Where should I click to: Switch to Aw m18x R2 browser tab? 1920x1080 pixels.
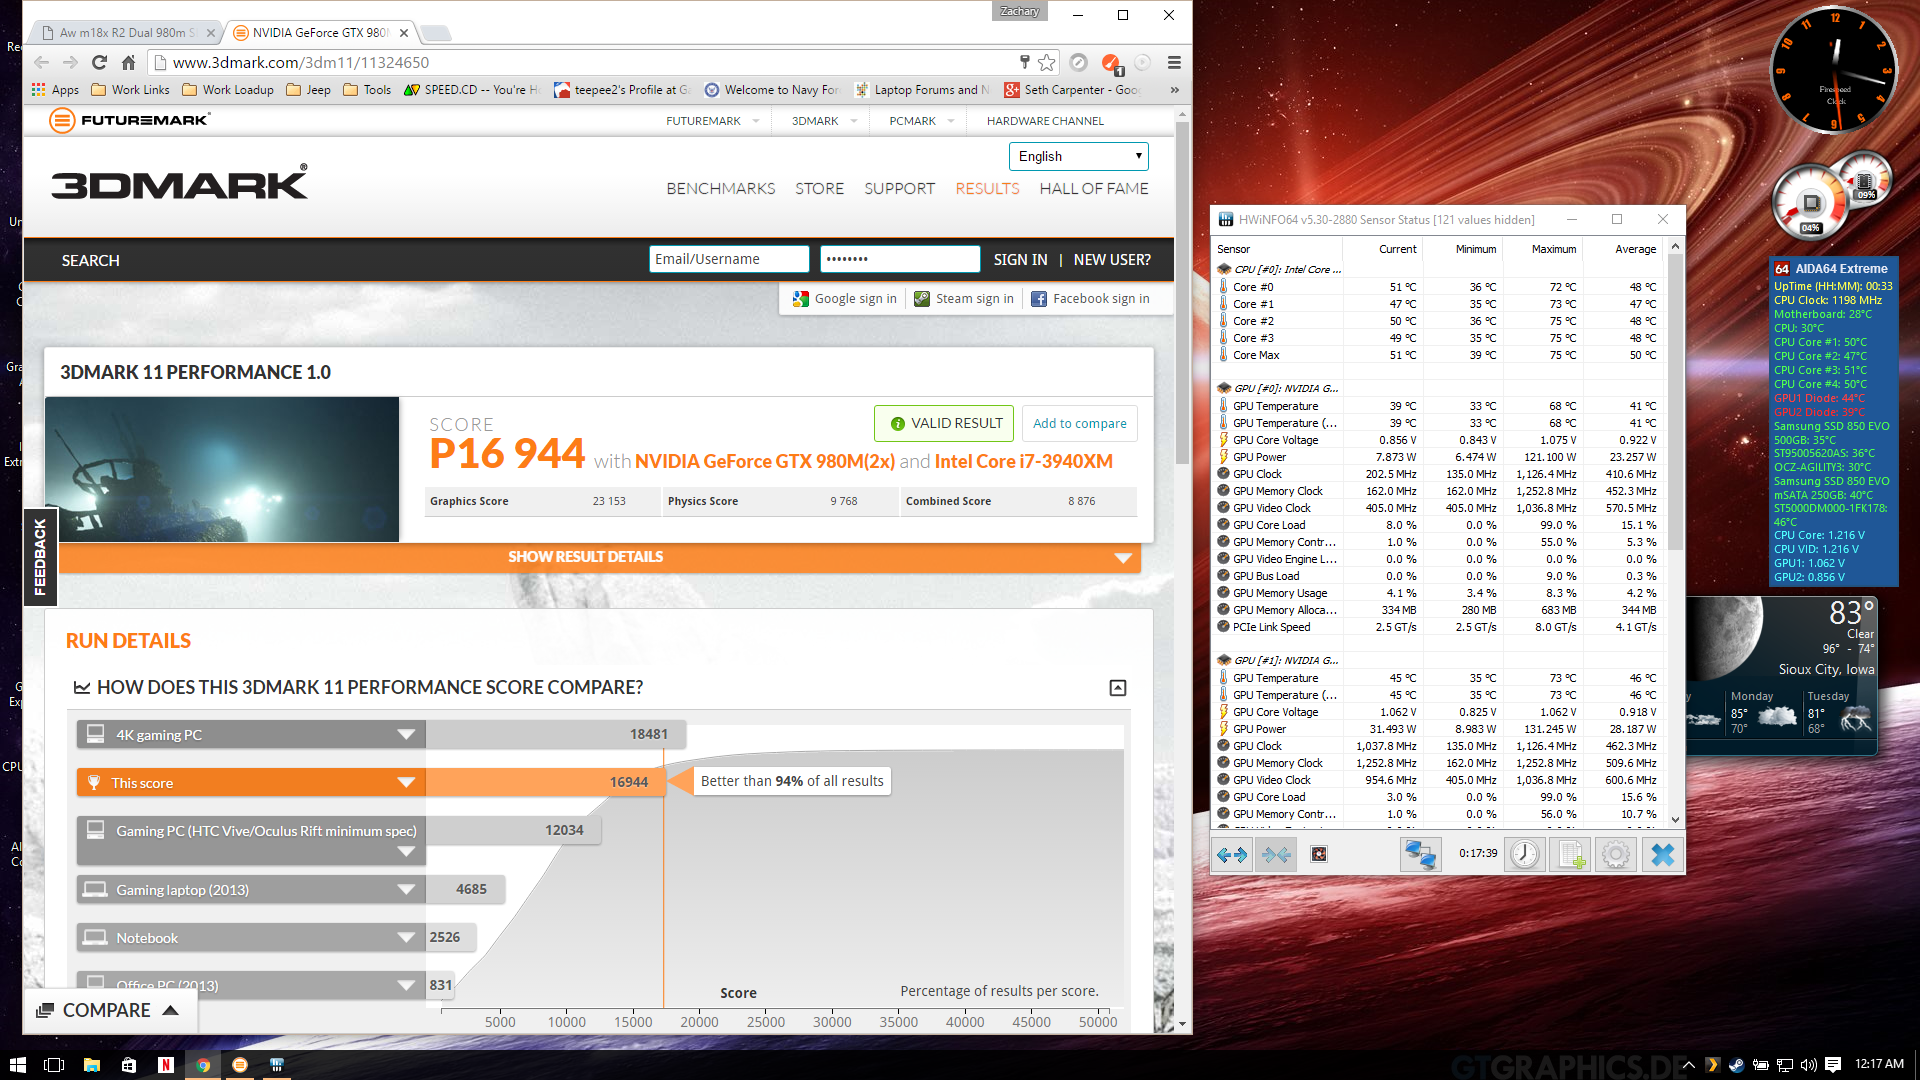[127, 33]
